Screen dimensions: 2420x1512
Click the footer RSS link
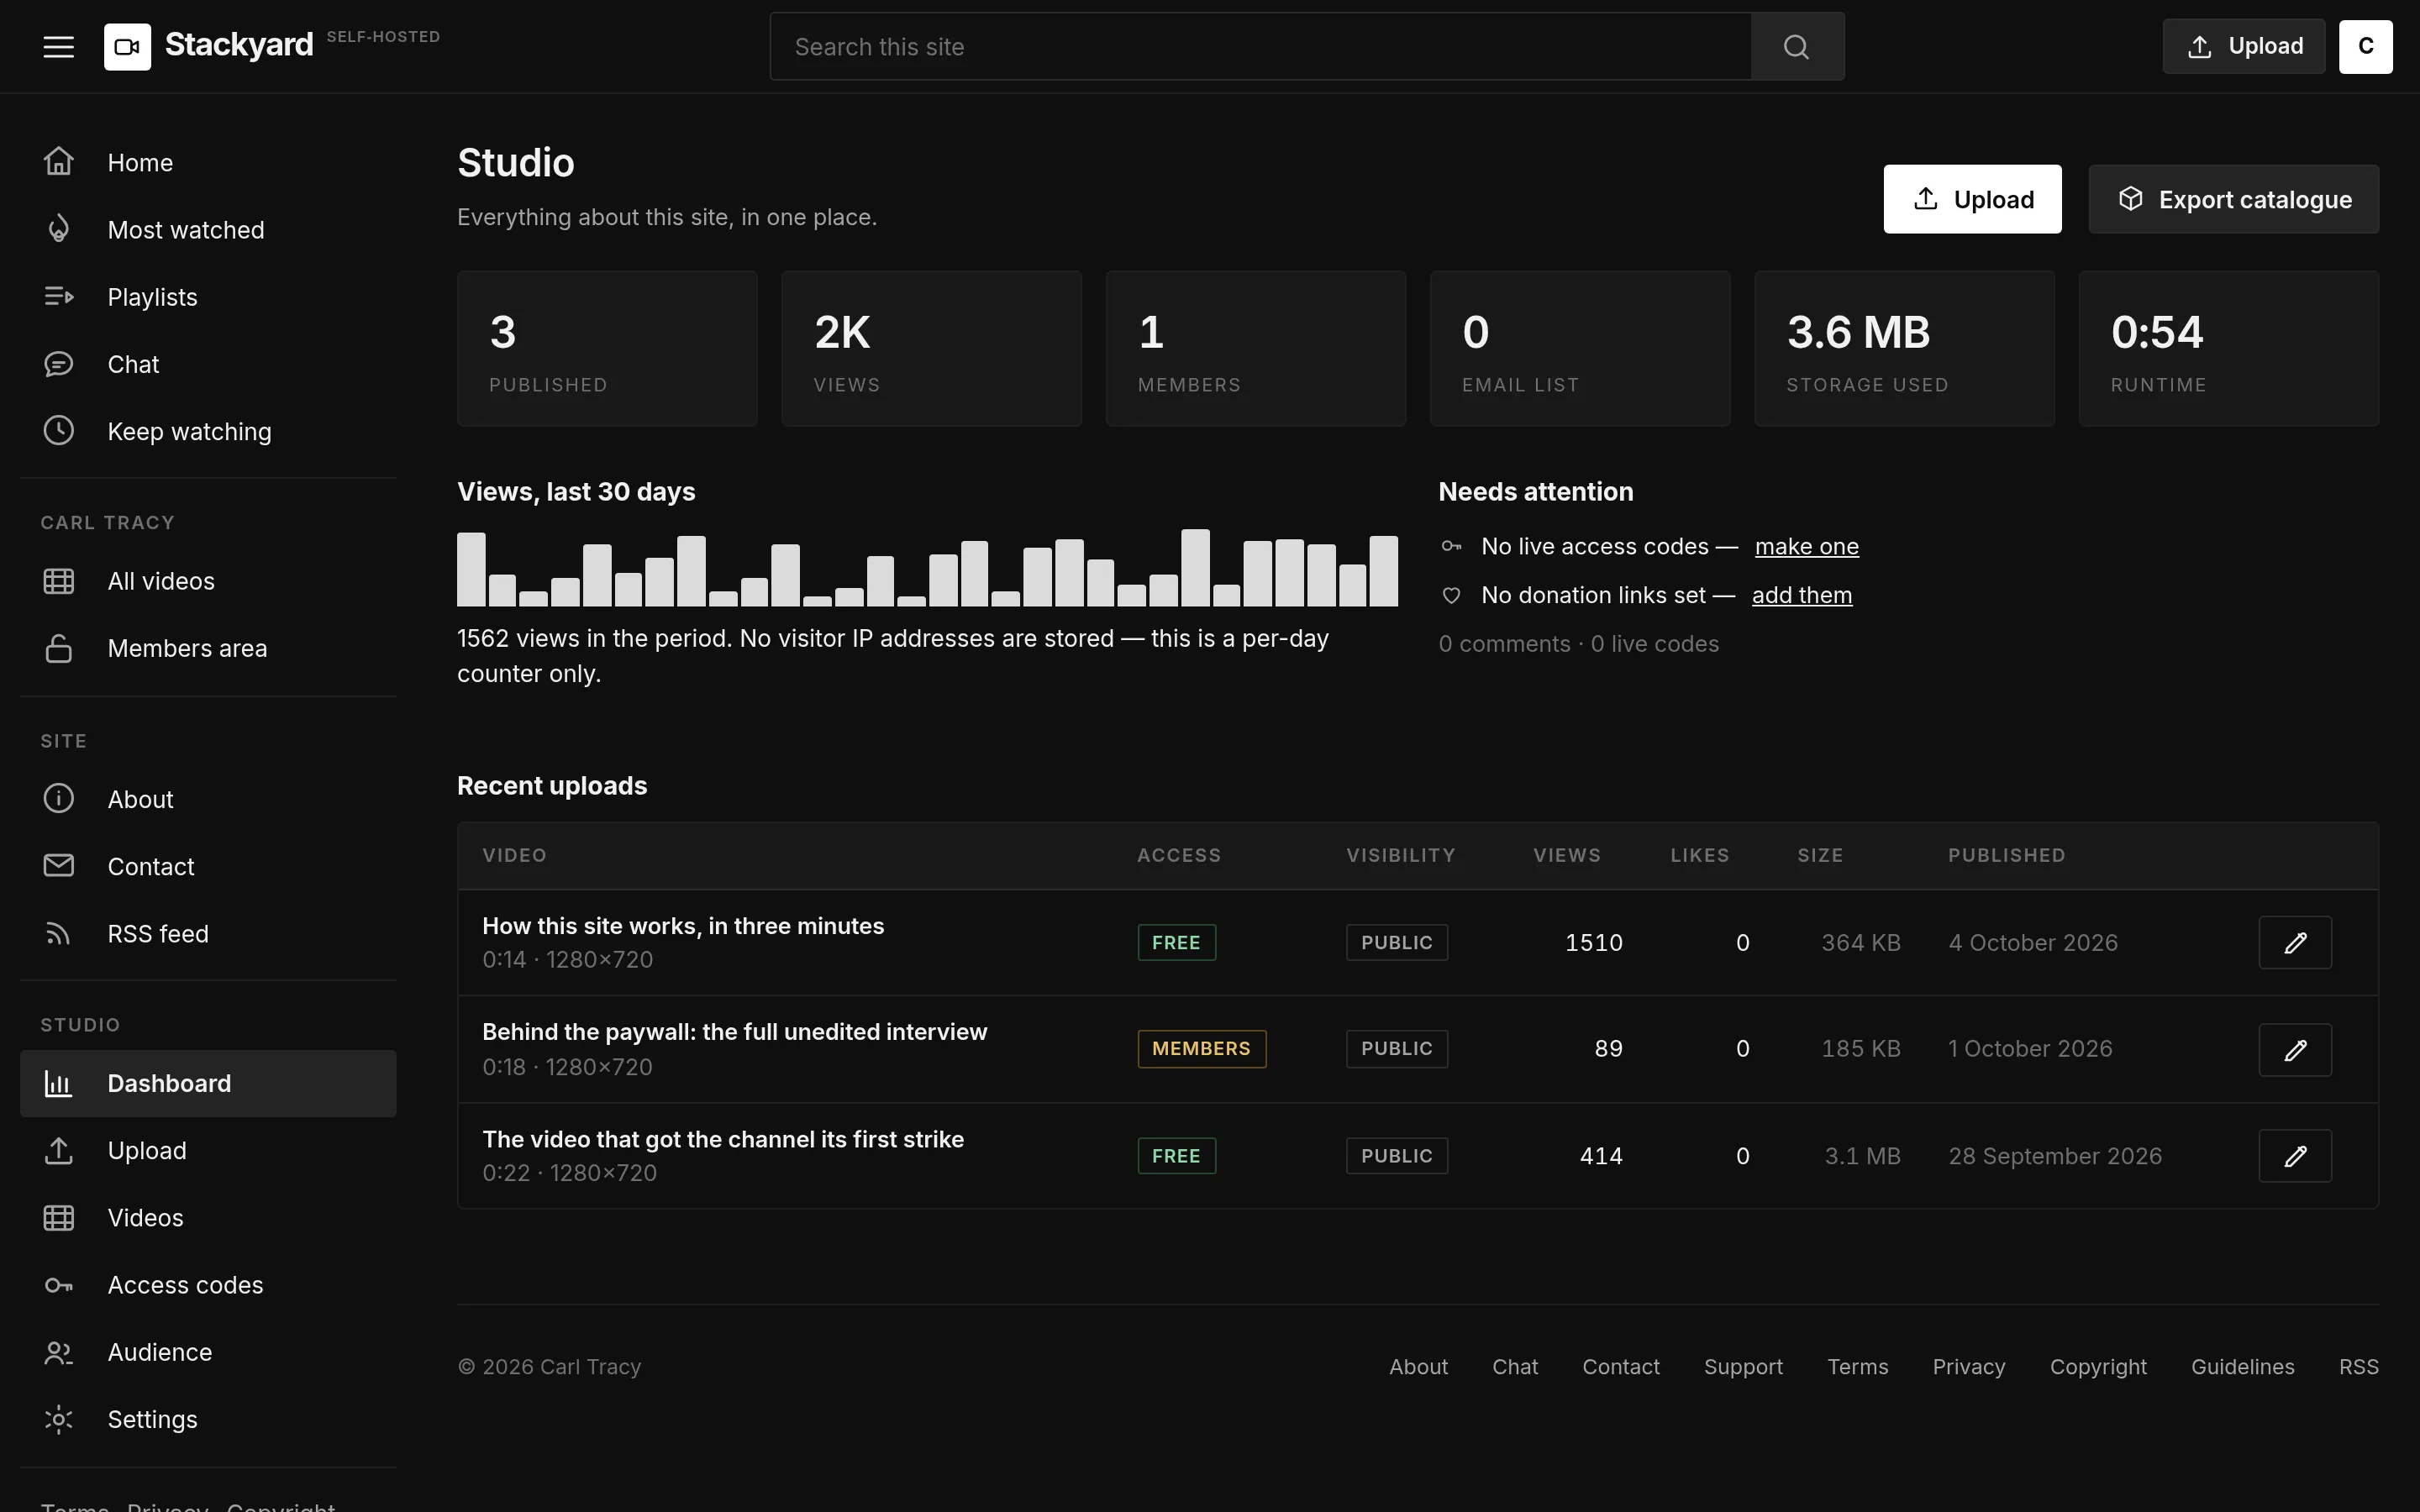[2358, 1367]
